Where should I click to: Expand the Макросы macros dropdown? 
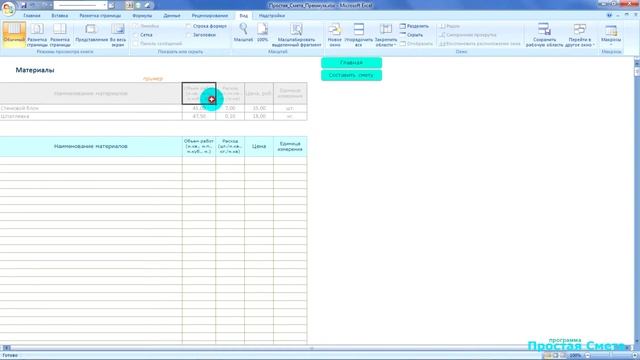tap(611, 34)
